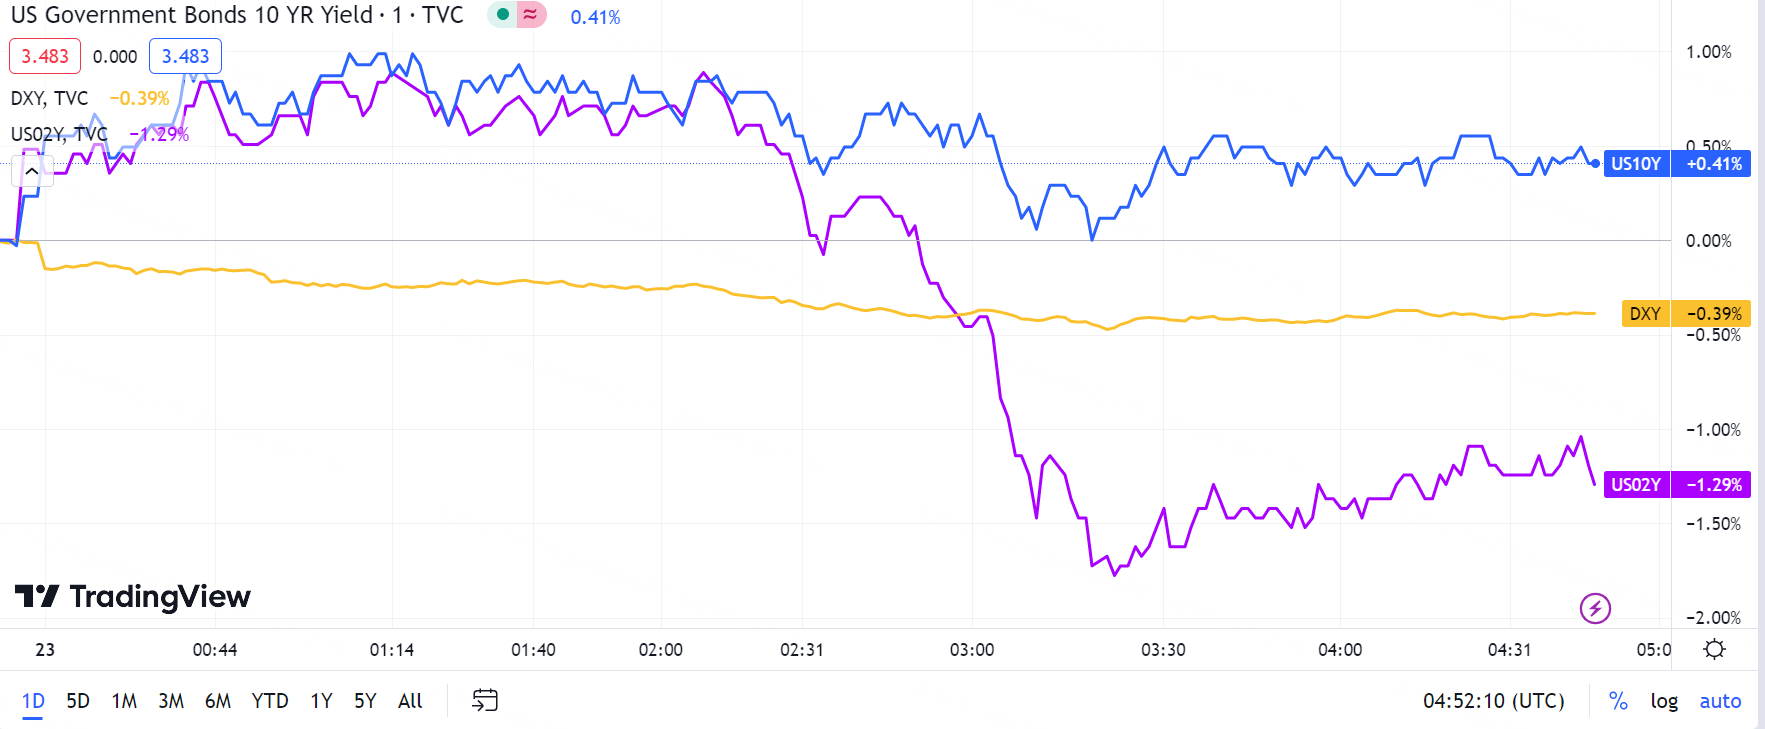
Task: Toggle logarithmic scale
Action: click(1664, 701)
